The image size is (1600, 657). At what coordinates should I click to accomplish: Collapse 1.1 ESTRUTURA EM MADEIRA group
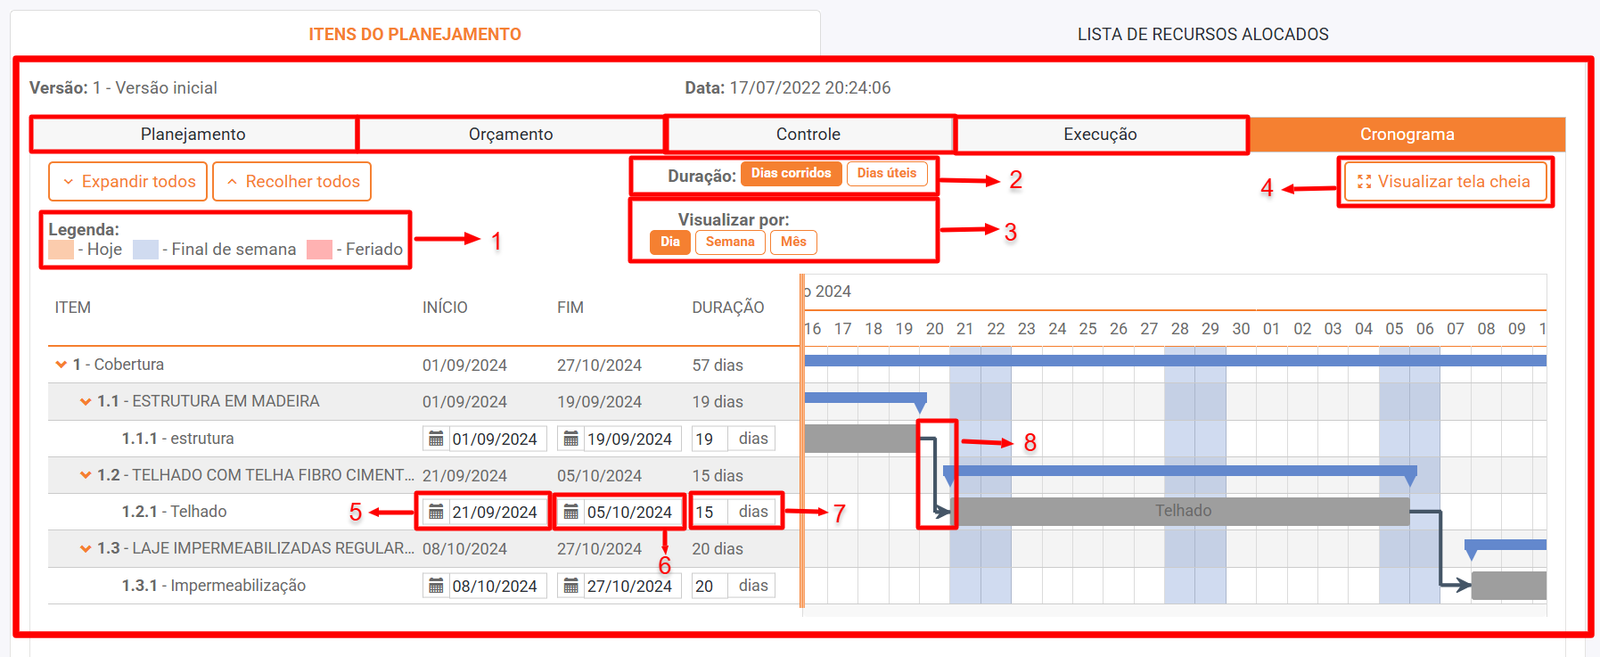click(x=85, y=402)
